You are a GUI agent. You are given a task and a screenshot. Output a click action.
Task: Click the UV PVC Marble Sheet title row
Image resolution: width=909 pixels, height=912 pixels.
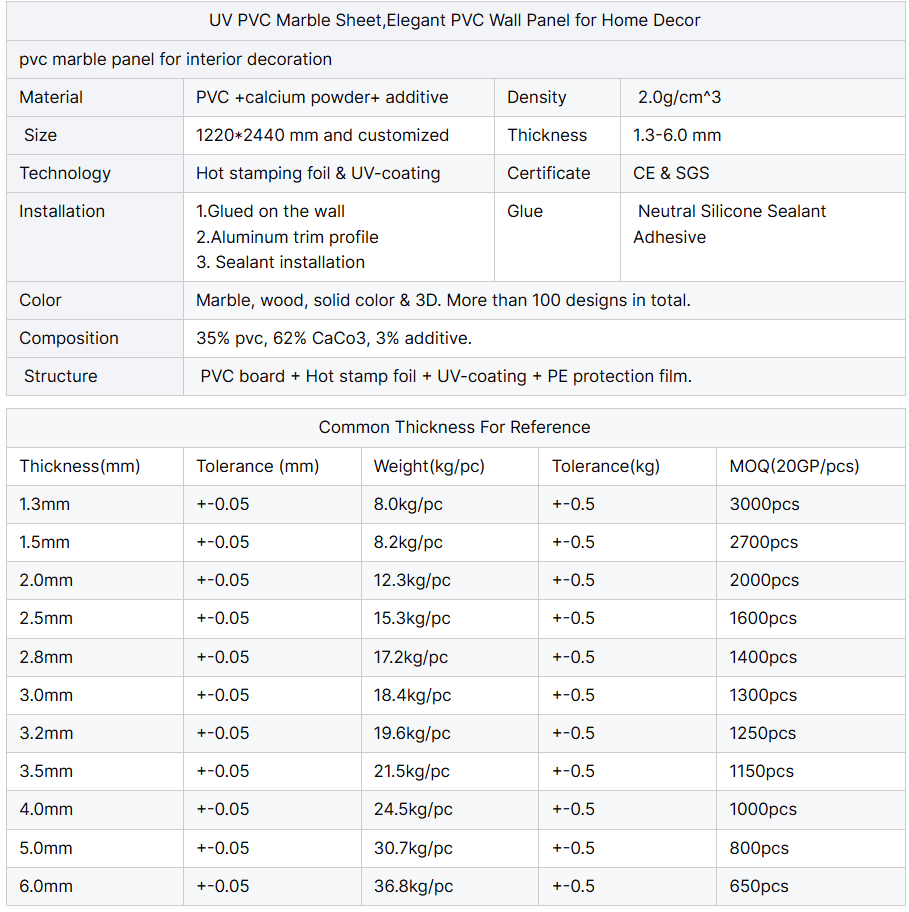(x=455, y=20)
